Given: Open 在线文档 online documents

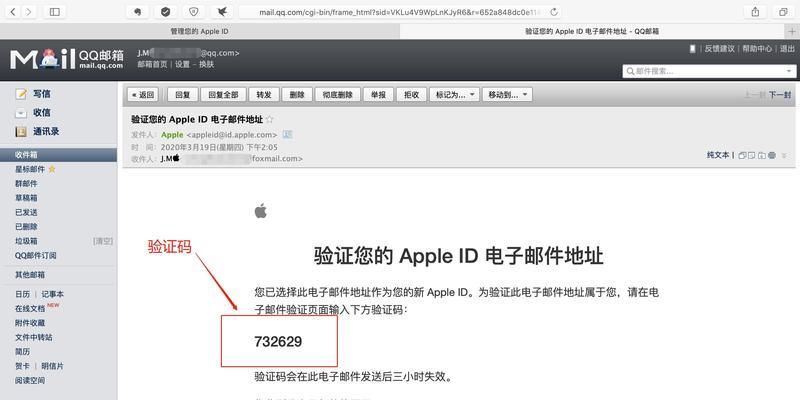Looking at the screenshot, I should [x=30, y=309].
